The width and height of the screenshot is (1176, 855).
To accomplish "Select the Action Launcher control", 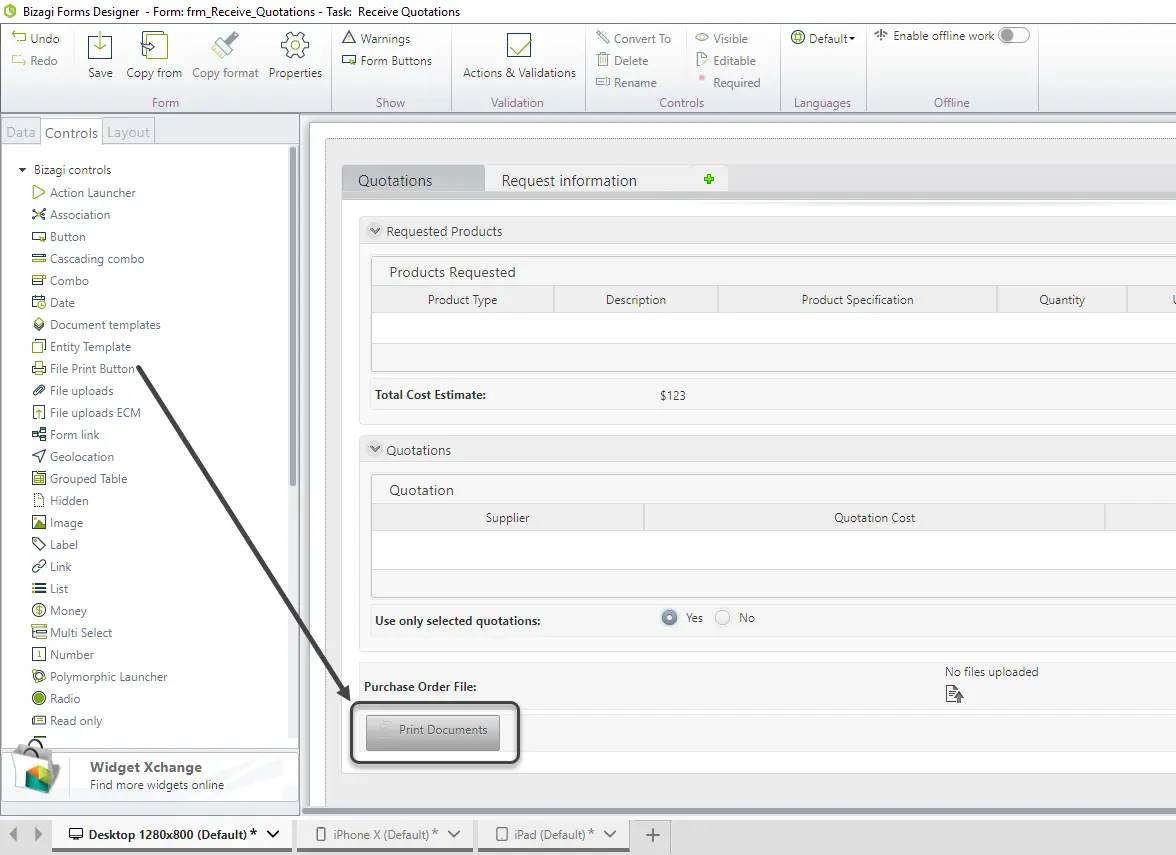I will point(84,193).
